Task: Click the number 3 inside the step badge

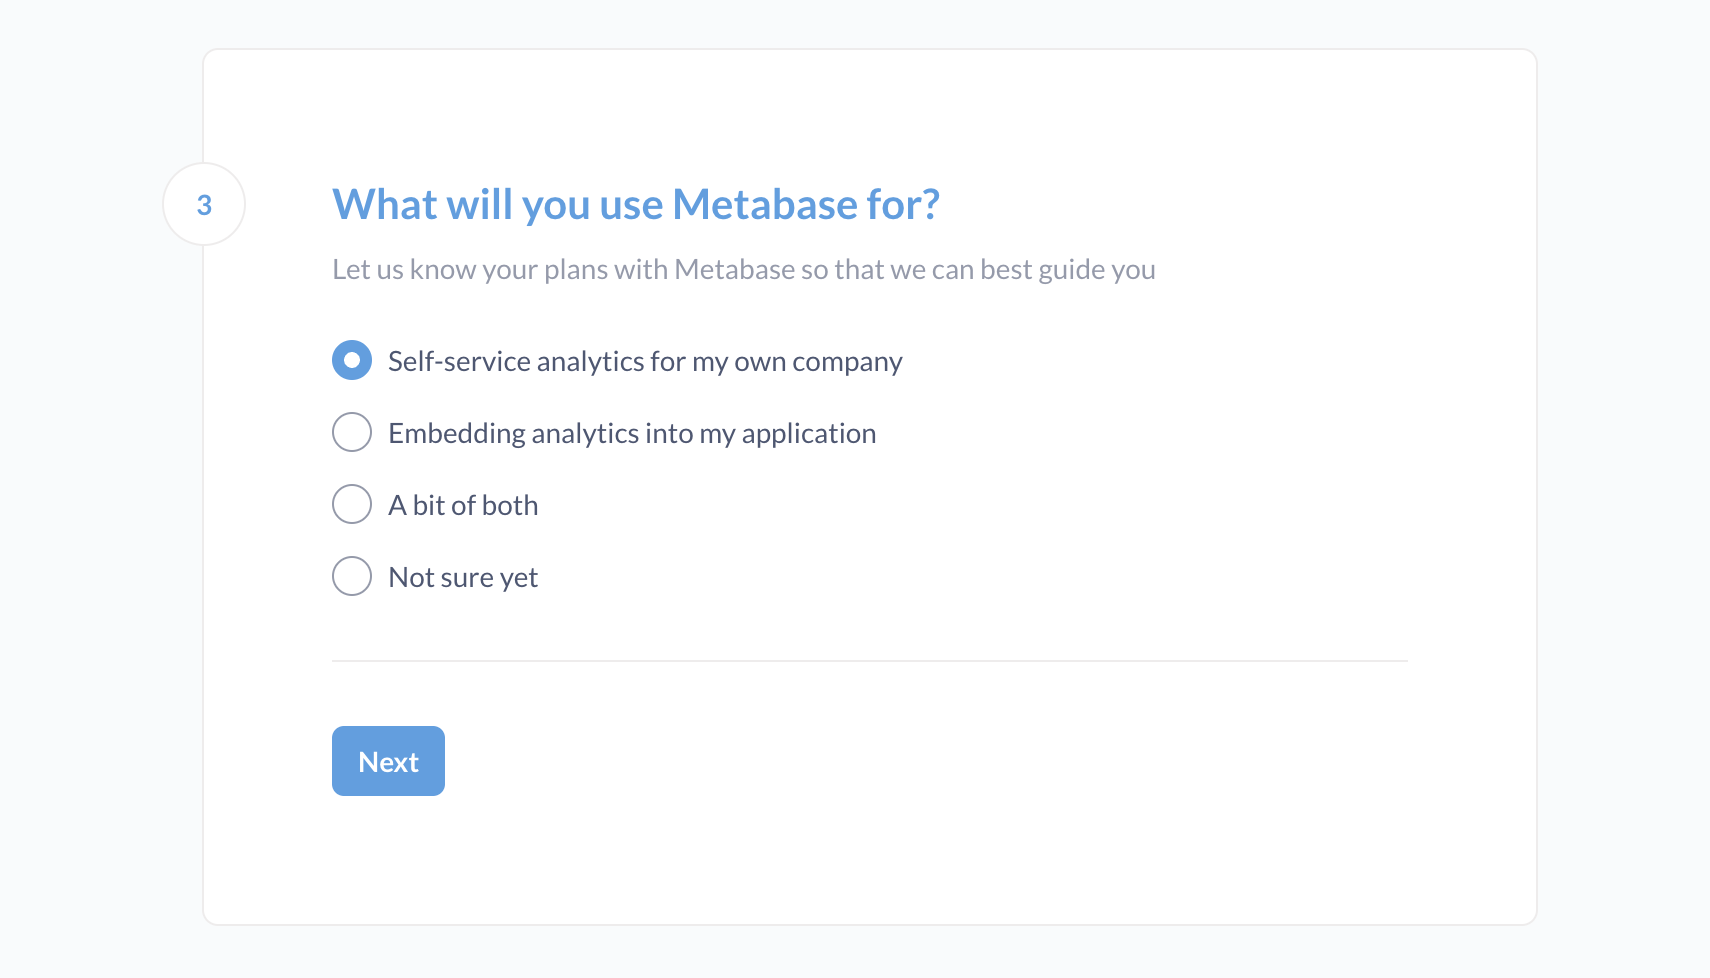Action: click(x=205, y=204)
